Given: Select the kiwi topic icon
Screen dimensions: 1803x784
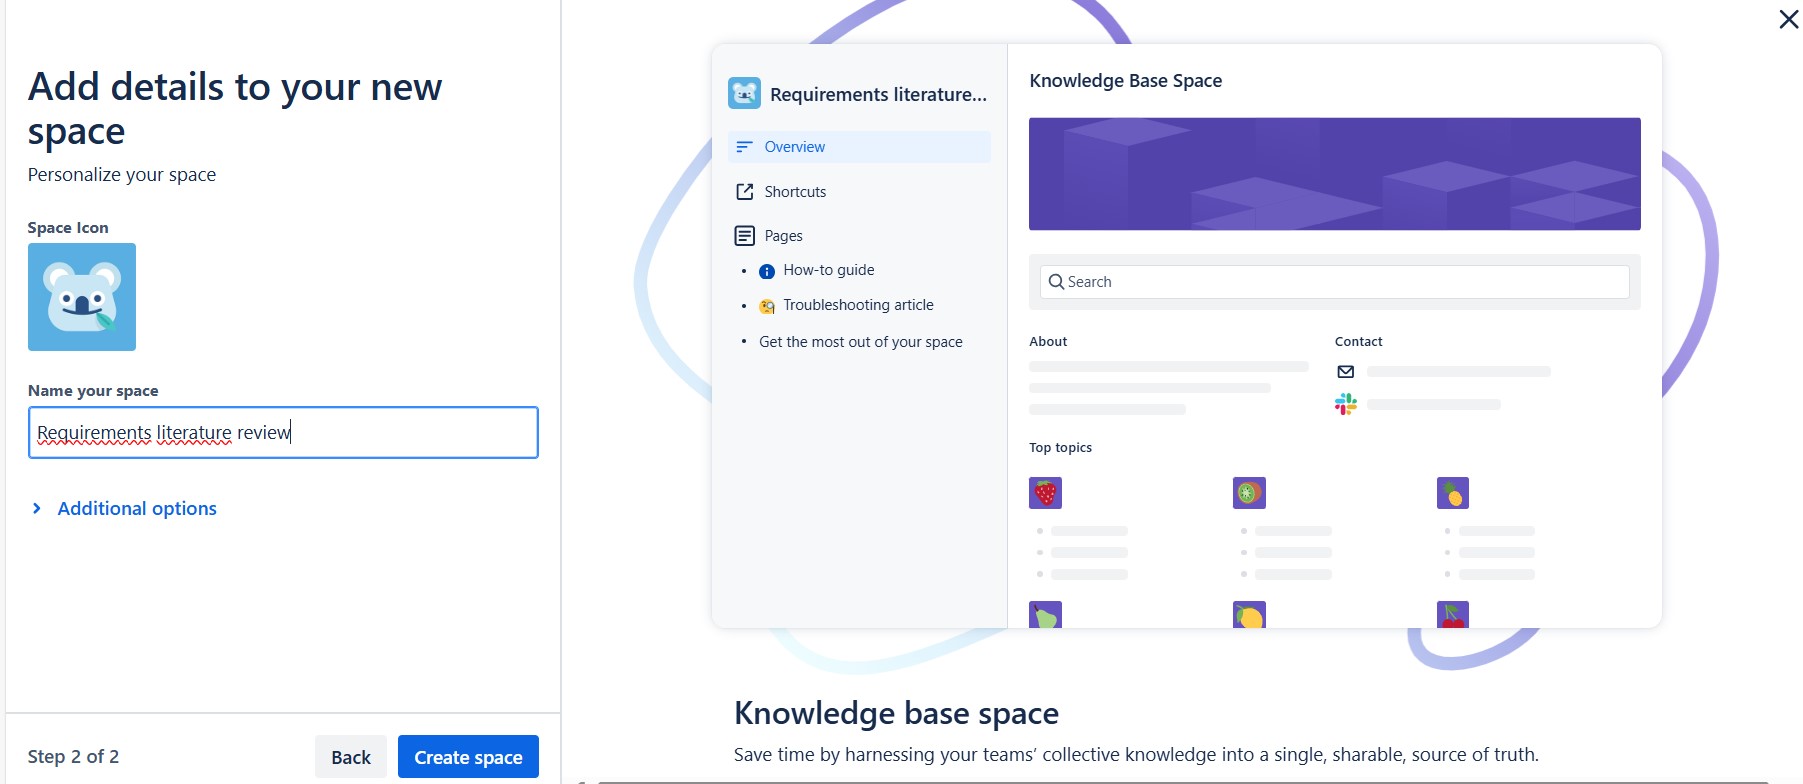Looking at the screenshot, I should [x=1249, y=493].
